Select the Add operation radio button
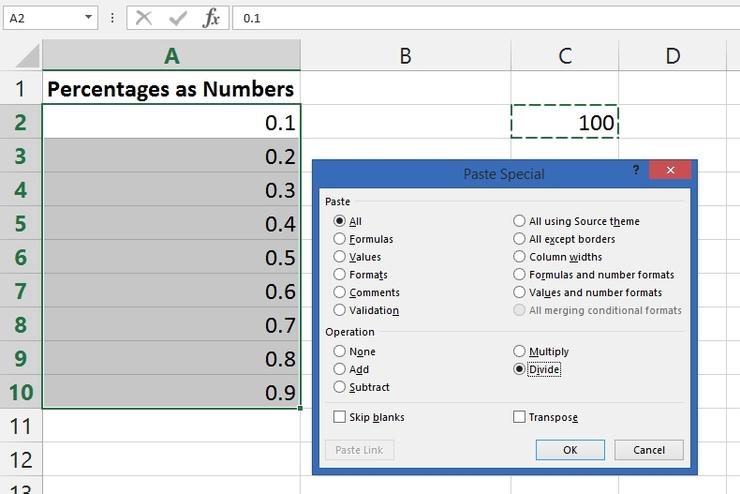Image resolution: width=740 pixels, height=494 pixels. [340, 370]
